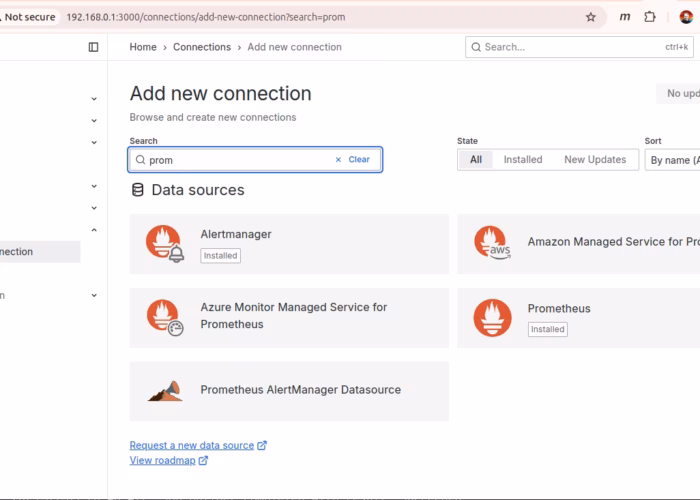Open the Sort by name dropdown
700x500 pixels.
672,159
